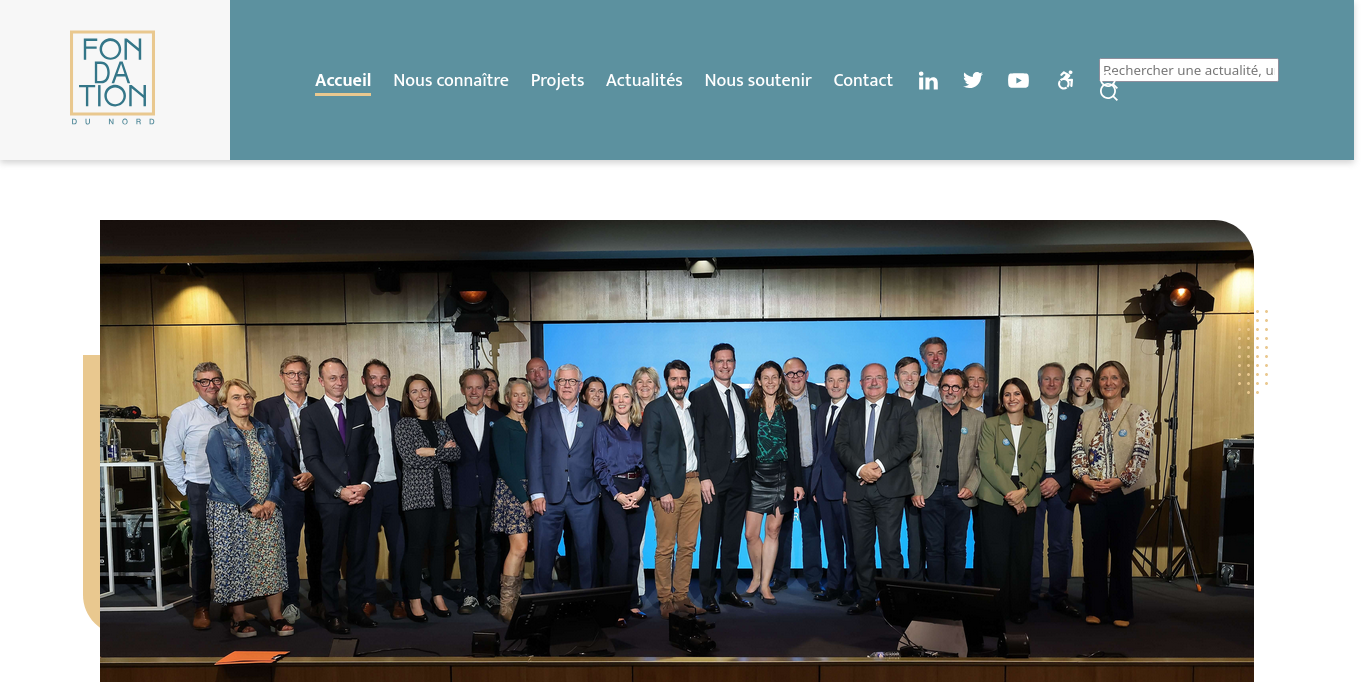The image size is (1366, 682).
Task: Open the Contact page link
Action: tap(863, 80)
